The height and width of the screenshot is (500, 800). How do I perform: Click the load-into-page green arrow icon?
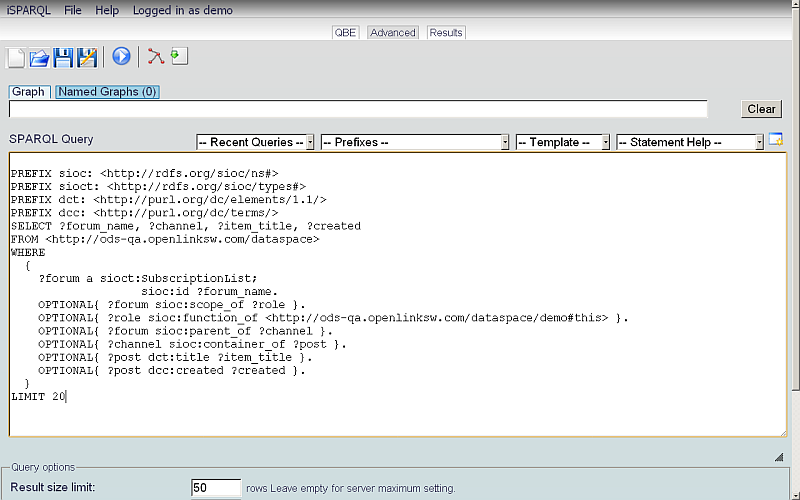pos(179,56)
